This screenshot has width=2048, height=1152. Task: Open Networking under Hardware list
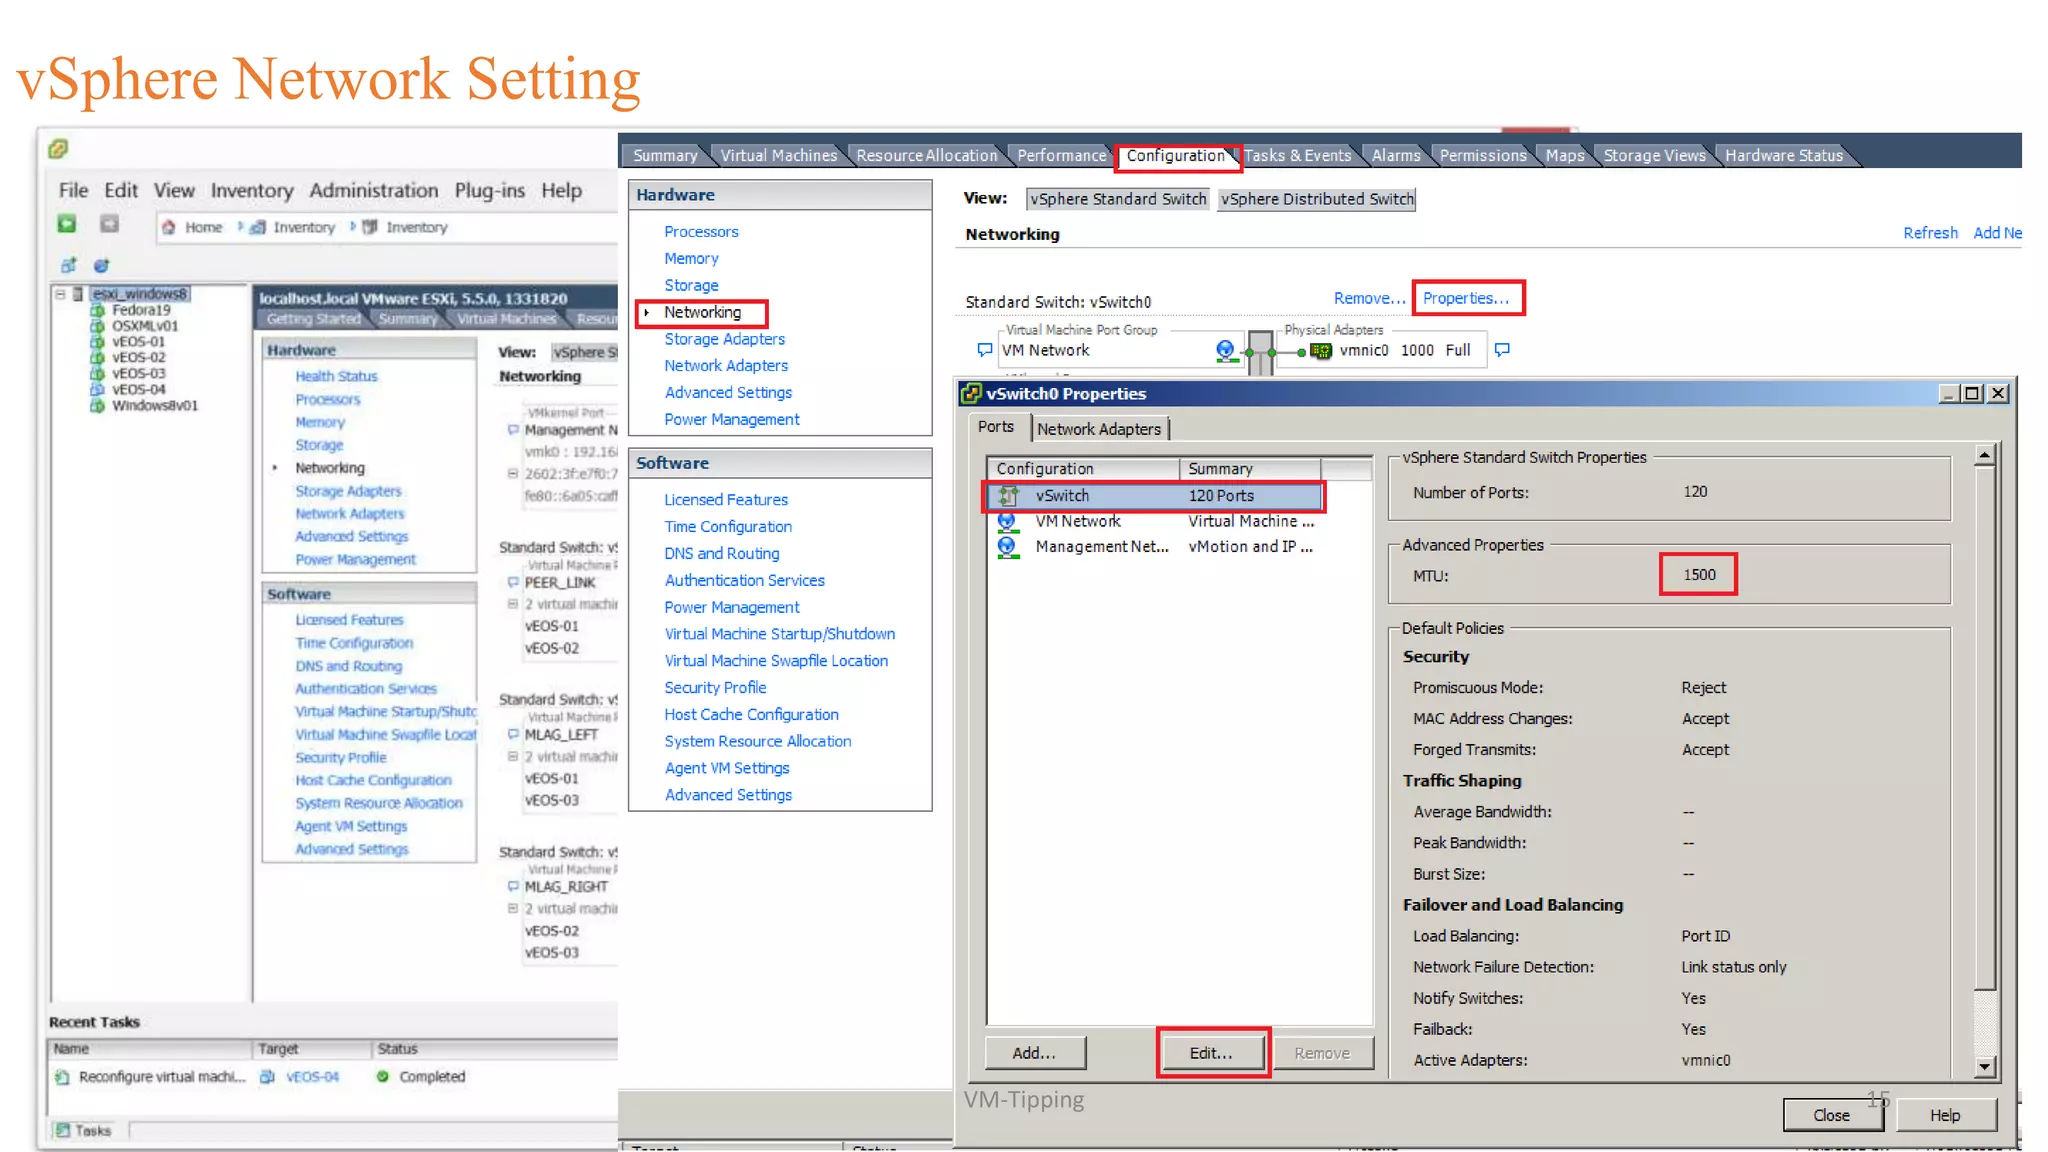coord(702,312)
